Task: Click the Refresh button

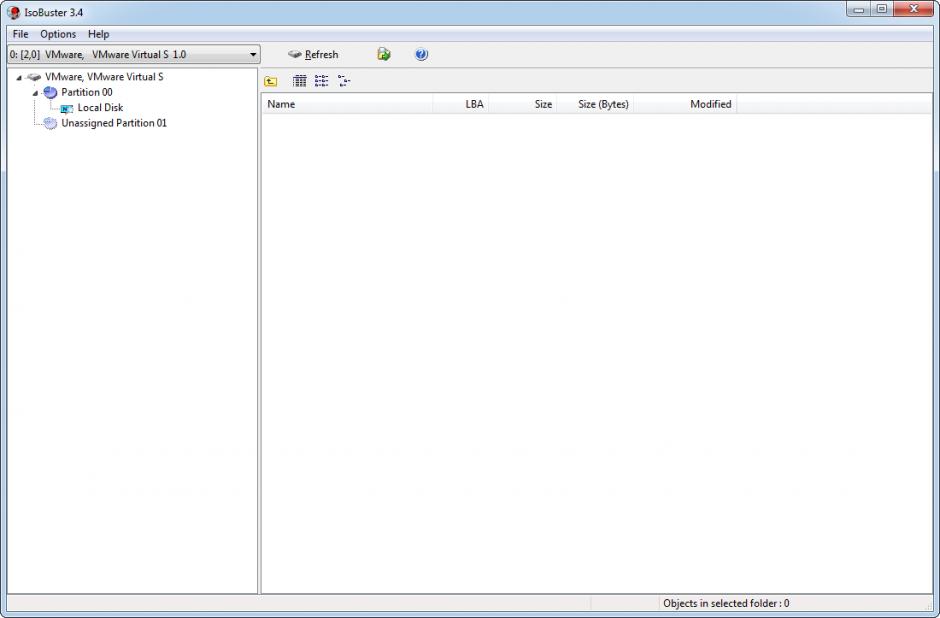Action: point(313,55)
